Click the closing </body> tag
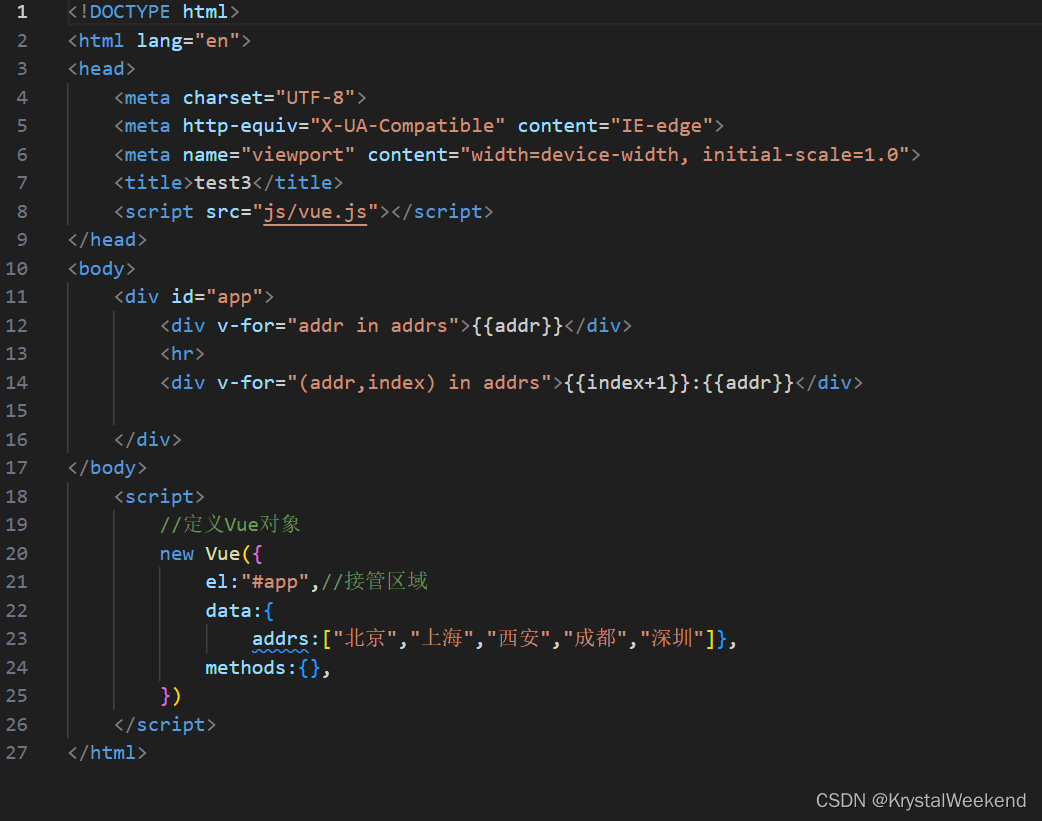Screen dimensions: 1042x821 107,468
